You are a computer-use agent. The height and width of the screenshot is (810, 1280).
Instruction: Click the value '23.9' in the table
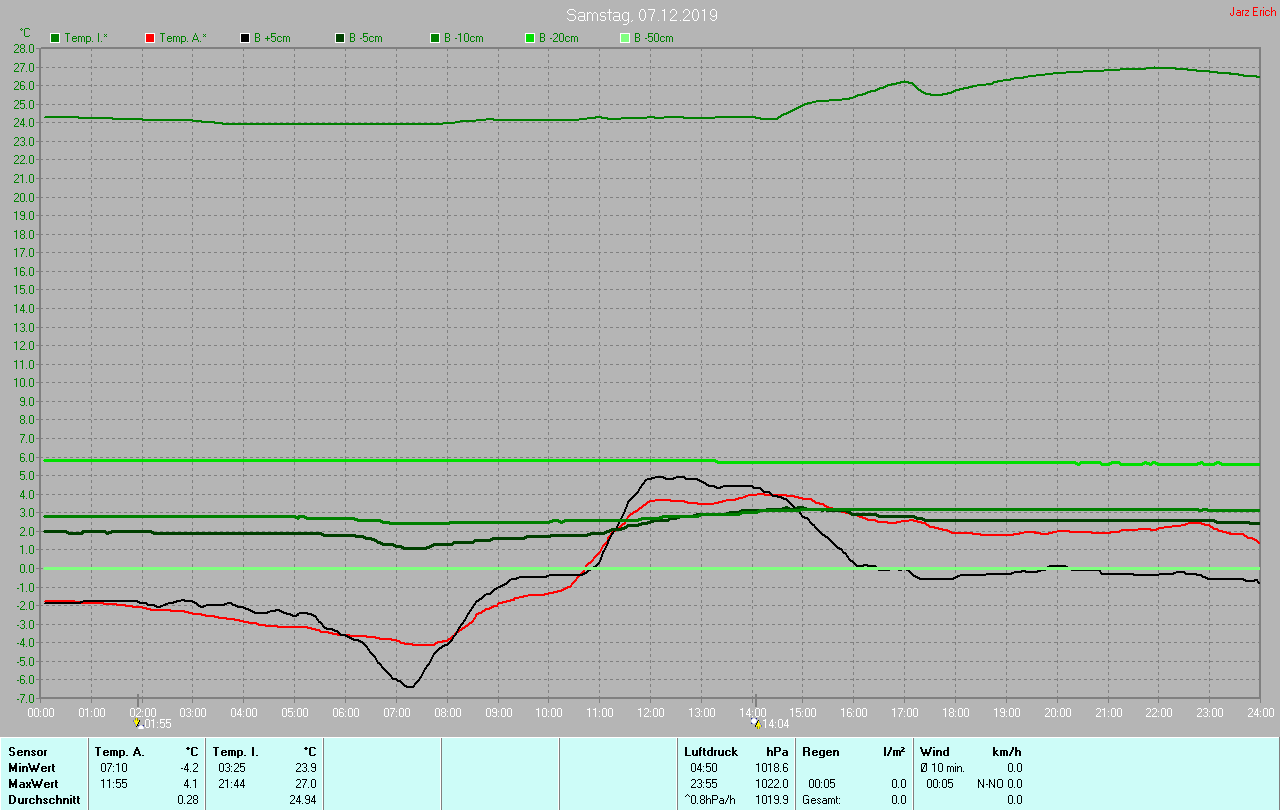click(305, 767)
